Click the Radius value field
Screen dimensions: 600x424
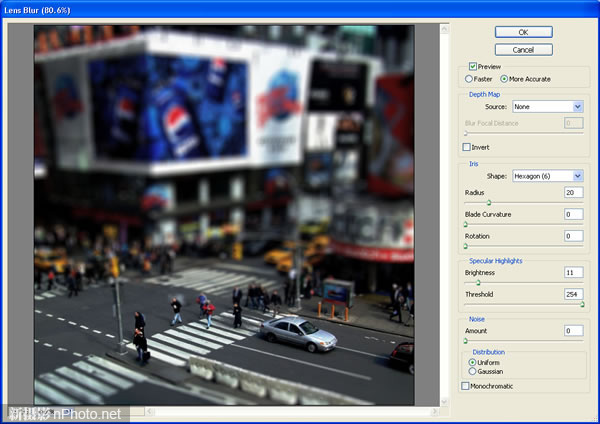pyautogui.click(x=574, y=192)
